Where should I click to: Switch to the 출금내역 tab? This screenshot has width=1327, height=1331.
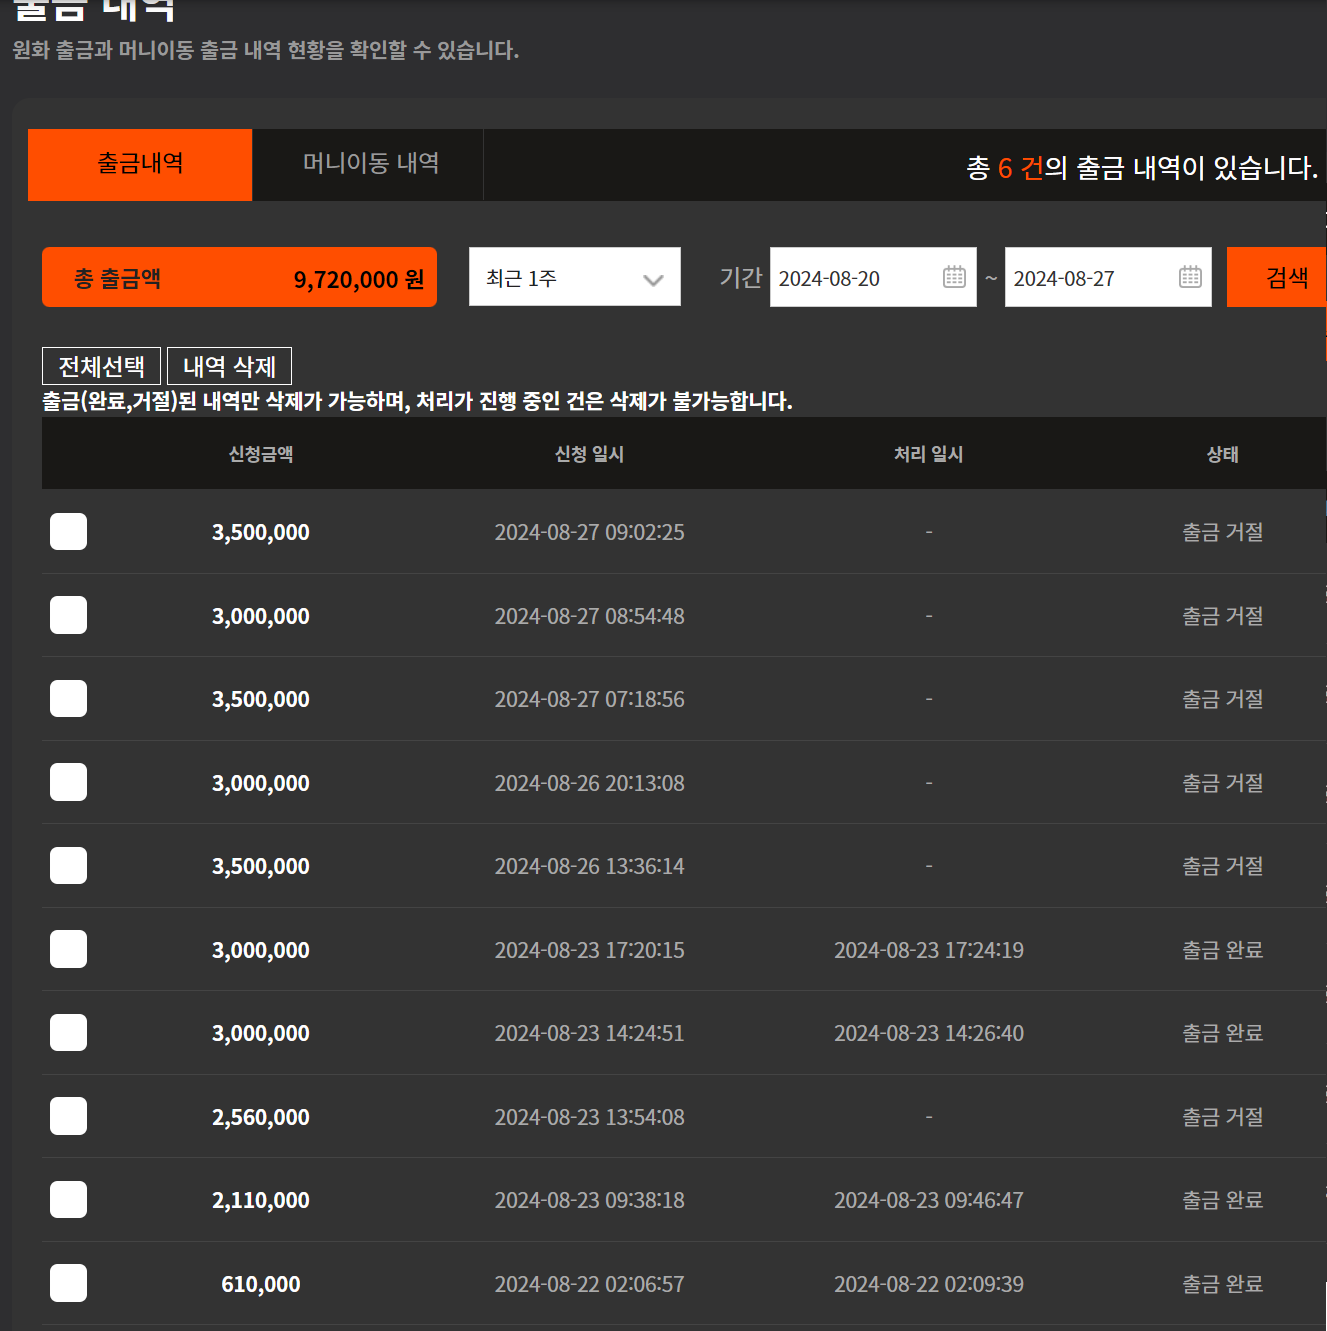tap(140, 165)
